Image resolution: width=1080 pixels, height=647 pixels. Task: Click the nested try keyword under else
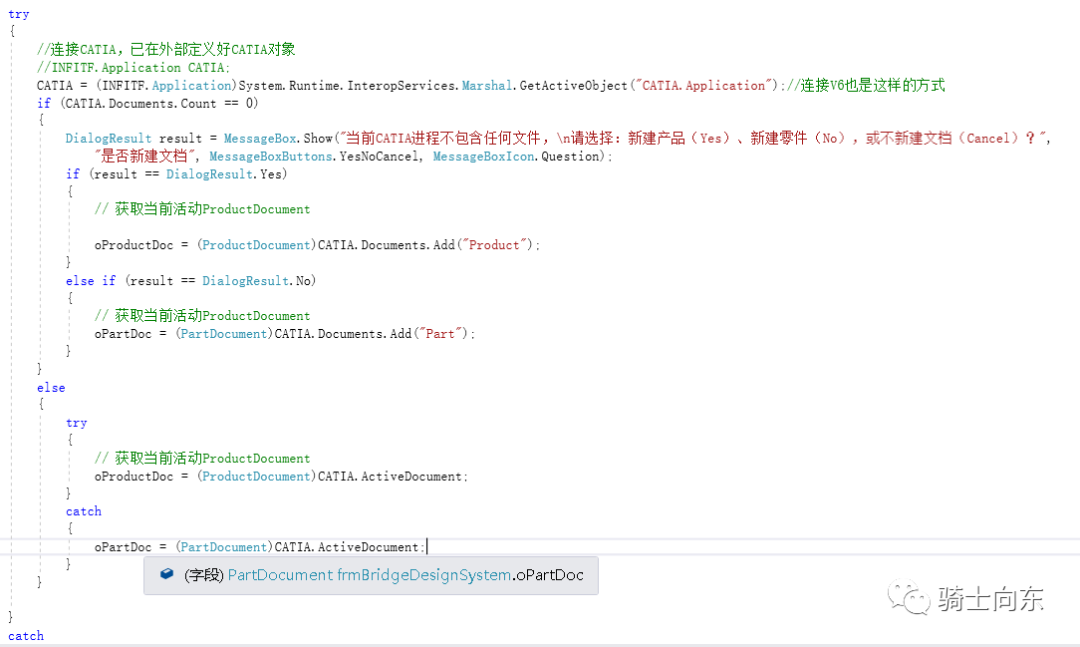tap(76, 422)
